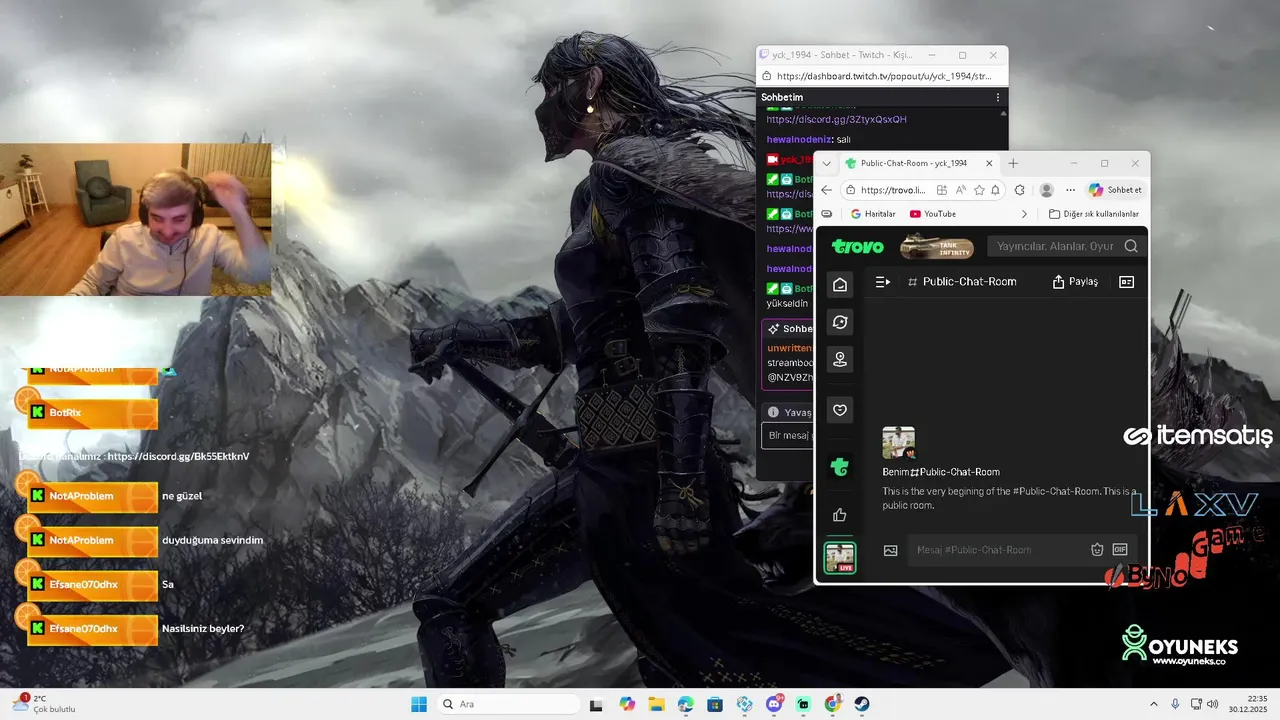Open the Trovo discover compass icon

pos(840,322)
